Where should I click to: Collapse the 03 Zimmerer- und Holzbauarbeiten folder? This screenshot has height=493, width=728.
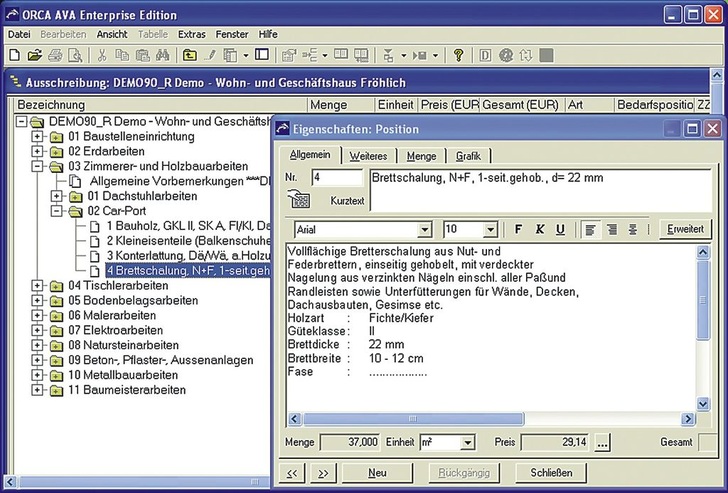click(37, 166)
